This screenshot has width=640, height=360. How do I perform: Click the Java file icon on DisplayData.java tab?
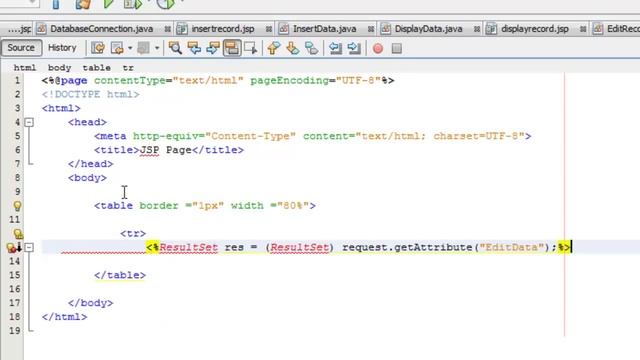pos(385,29)
